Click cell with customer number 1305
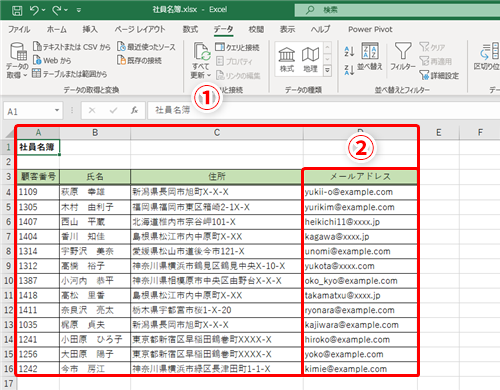The height and width of the screenshot is (390, 500). click(38, 207)
